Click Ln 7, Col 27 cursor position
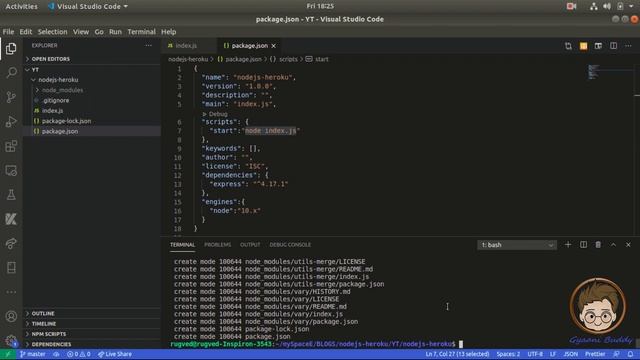Screen dimensions: 640x360 point(457,354)
